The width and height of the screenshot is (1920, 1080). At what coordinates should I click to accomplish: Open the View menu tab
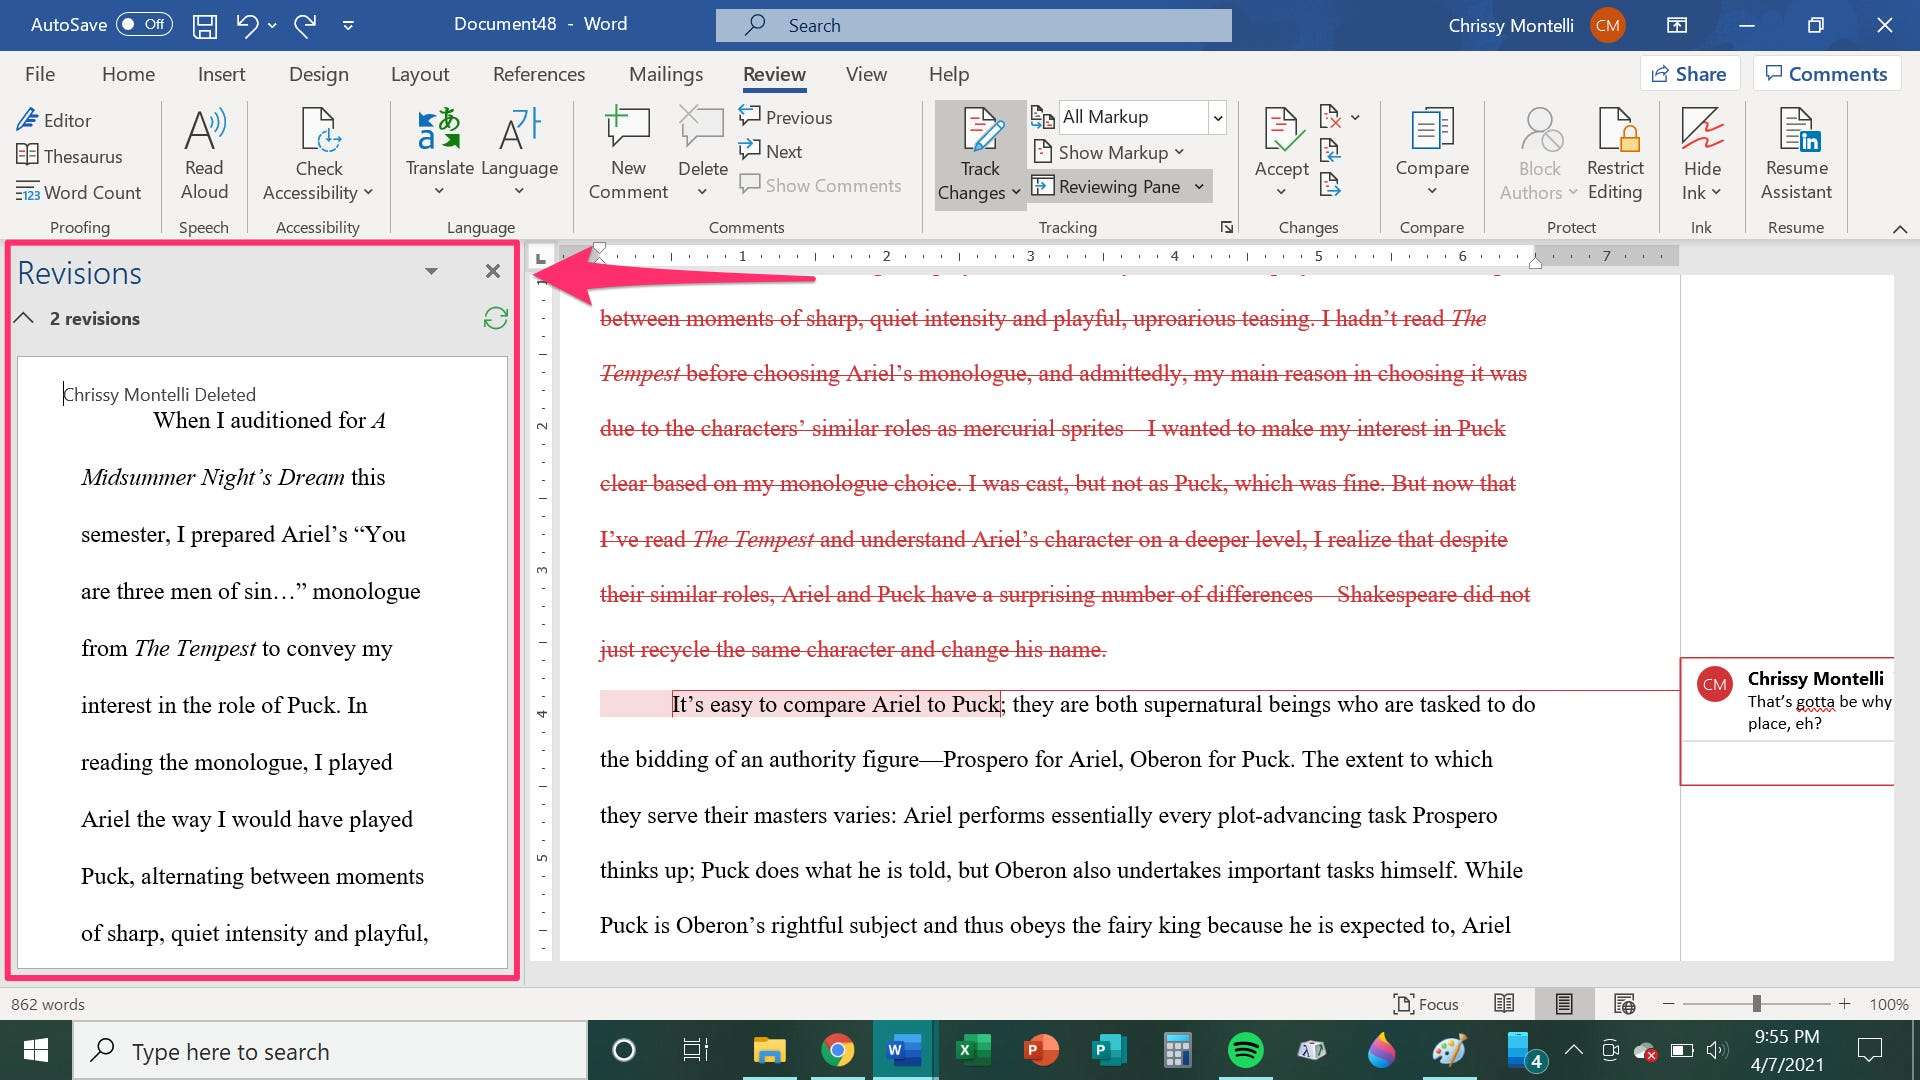point(866,74)
